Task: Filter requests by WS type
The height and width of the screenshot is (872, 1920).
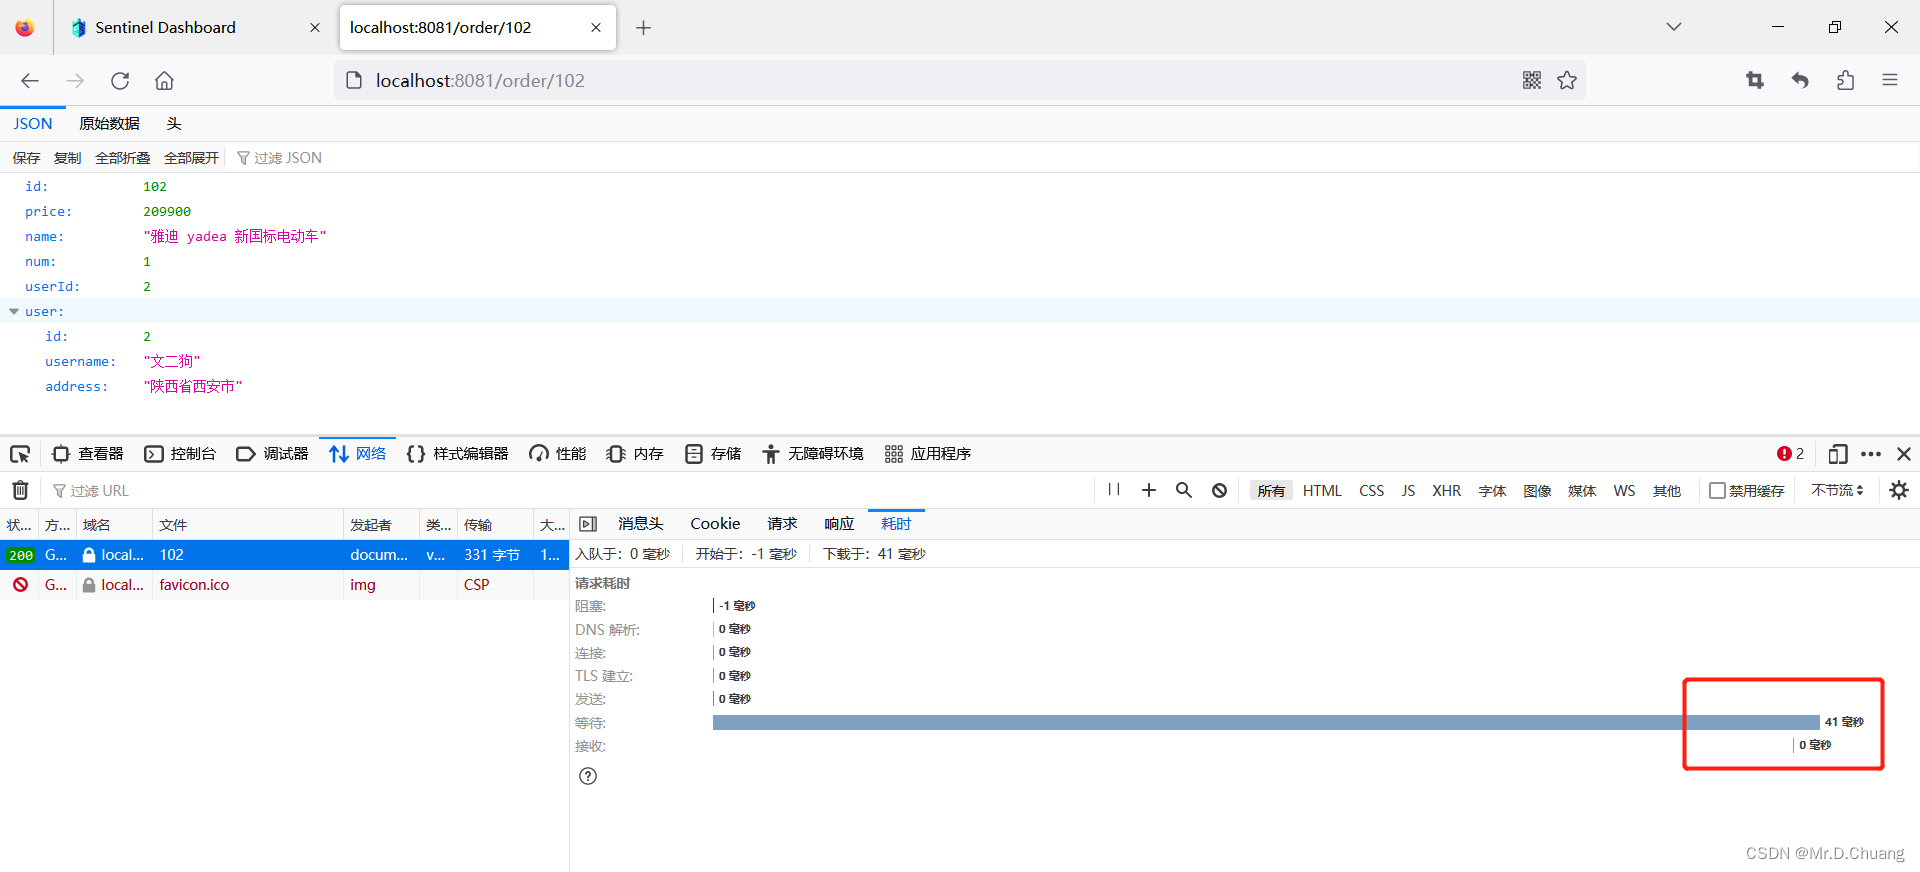Action: pos(1624,491)
